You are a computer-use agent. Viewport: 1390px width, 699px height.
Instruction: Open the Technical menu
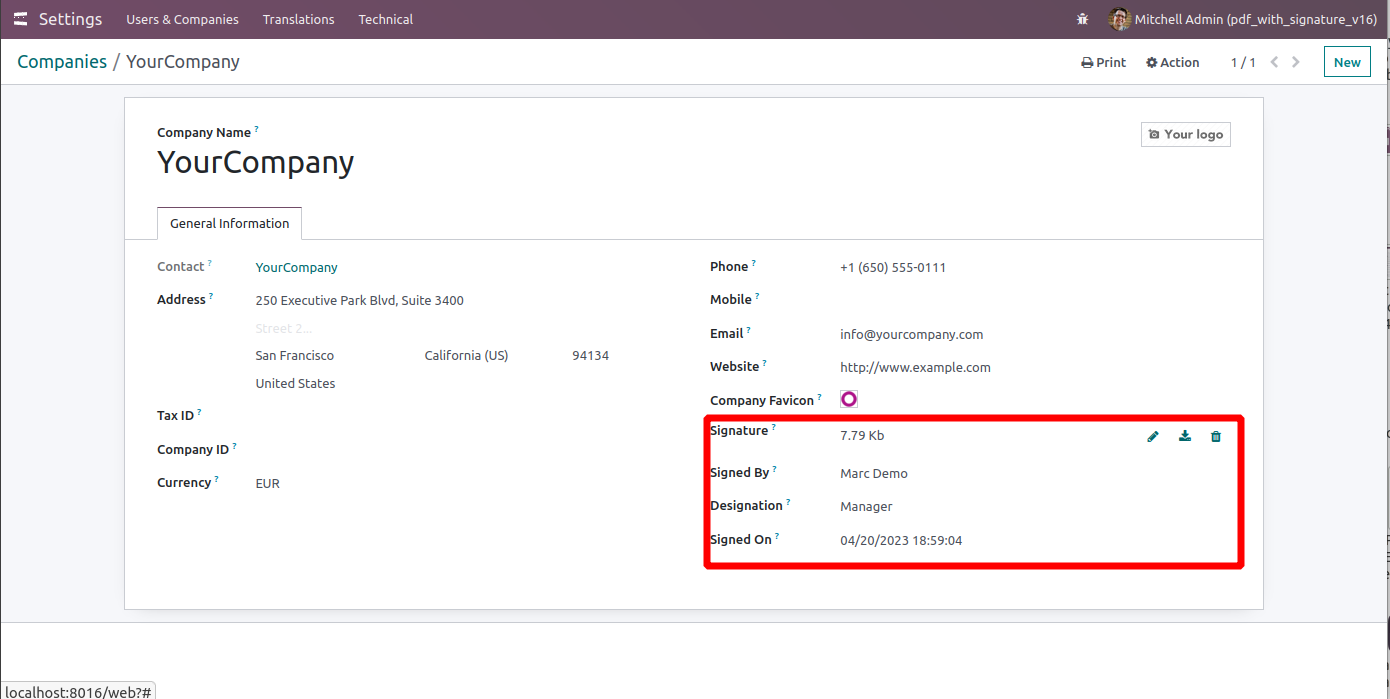pyautogui.click(x=386, y=19)
